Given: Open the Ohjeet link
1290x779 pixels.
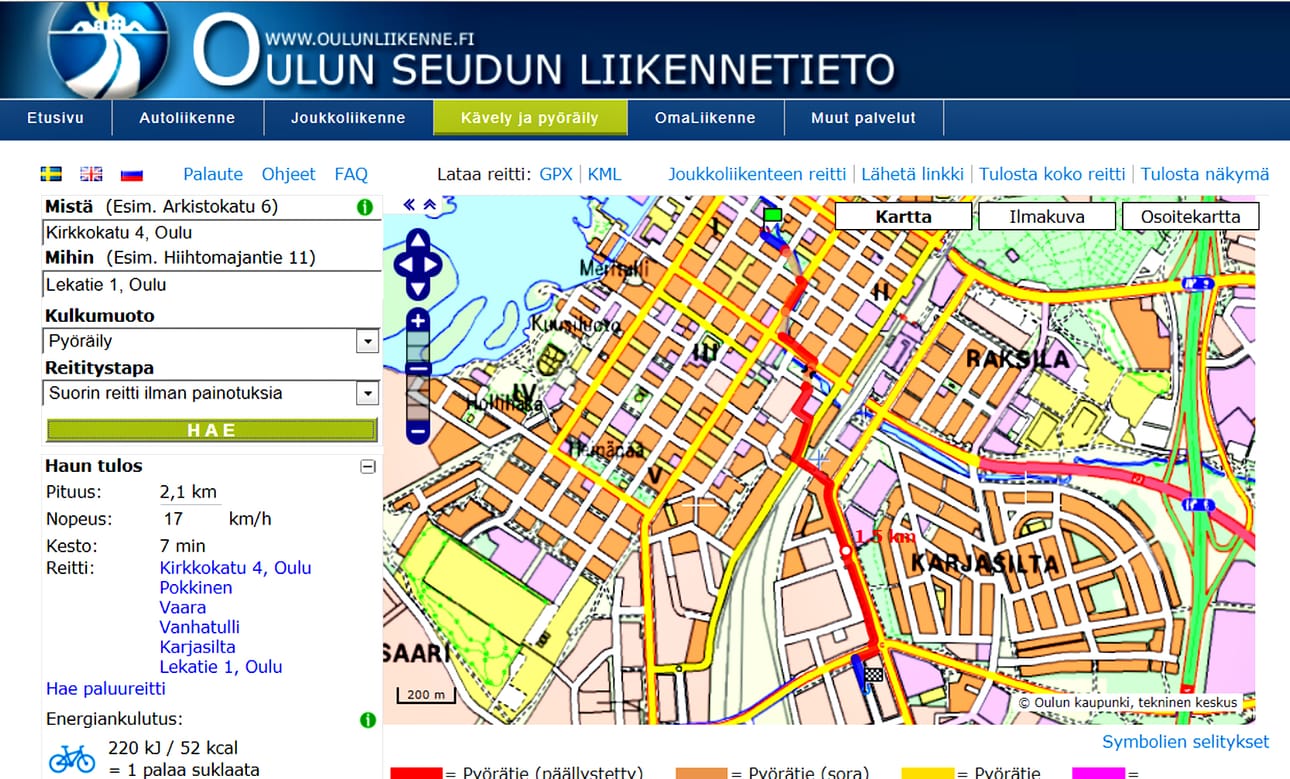Looking at the screenshot, I should pyautogui.click(x=289, y=174).
